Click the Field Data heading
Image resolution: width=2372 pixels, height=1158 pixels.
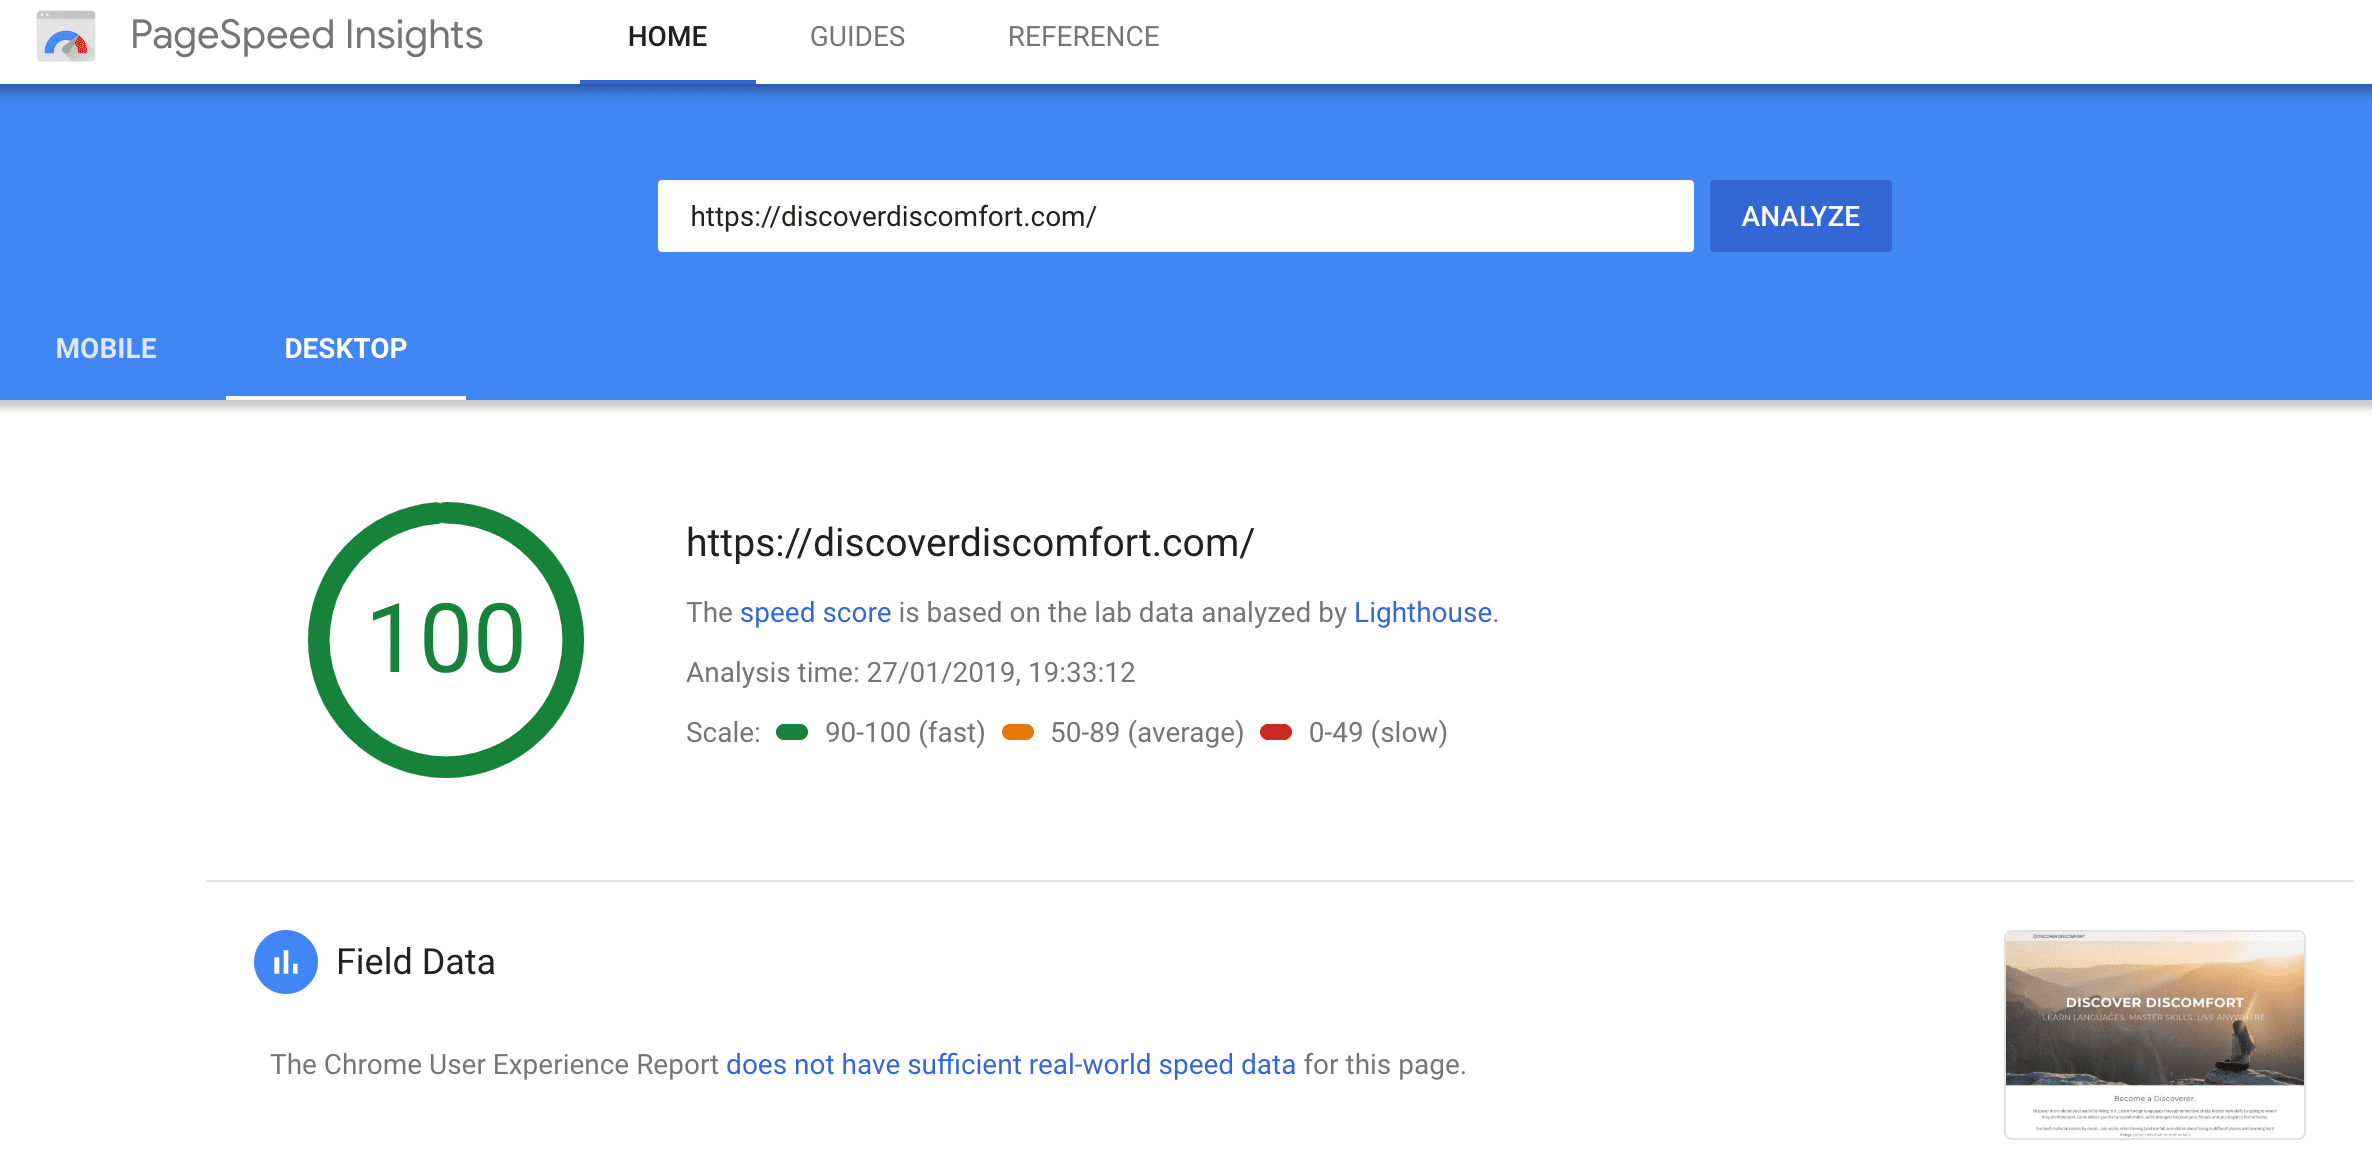415,962
